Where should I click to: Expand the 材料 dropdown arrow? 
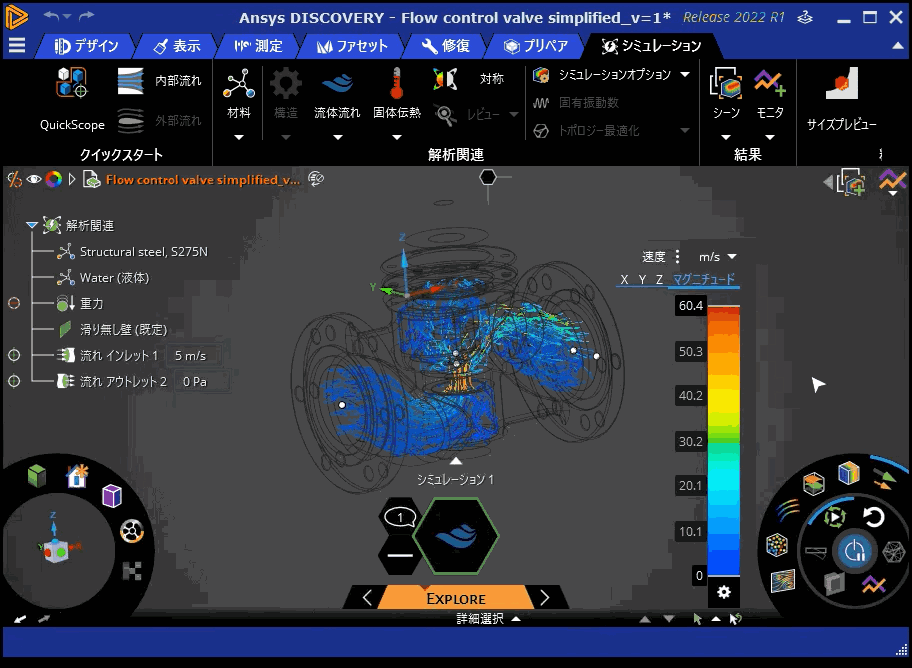pyautogui.click(x=238, y=137)
